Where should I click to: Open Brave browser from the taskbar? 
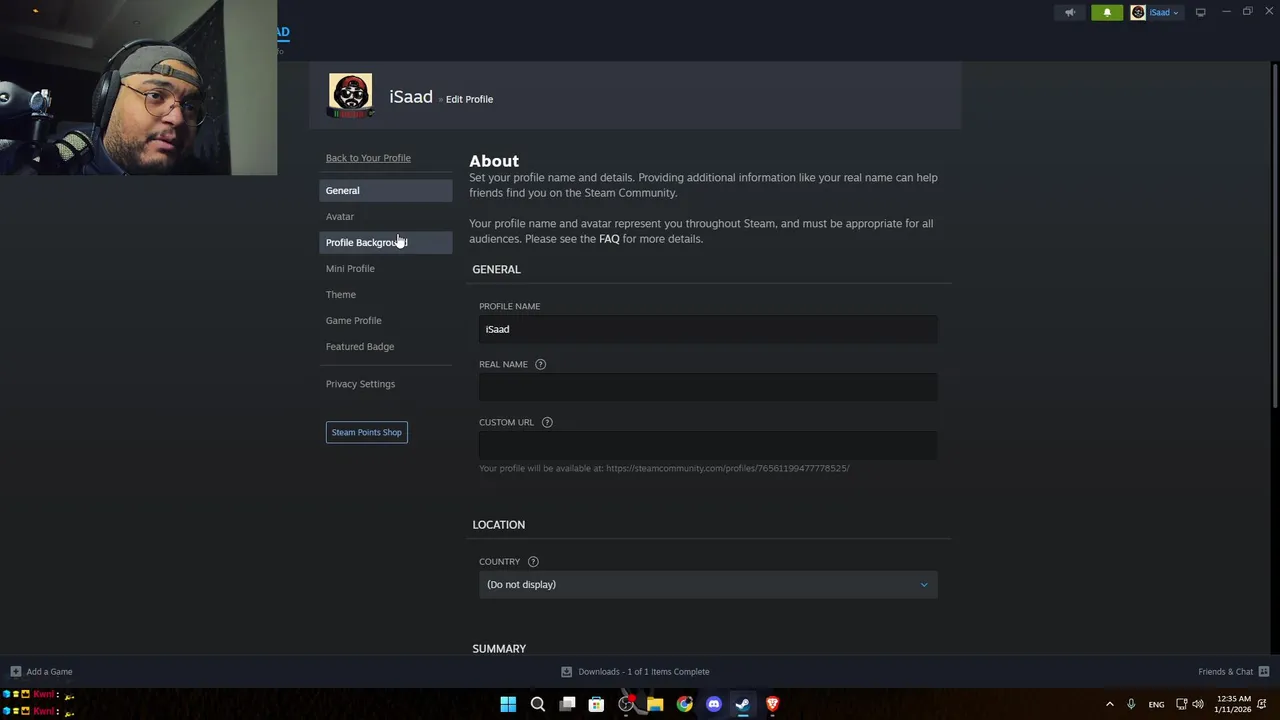[x=772, y=704]
